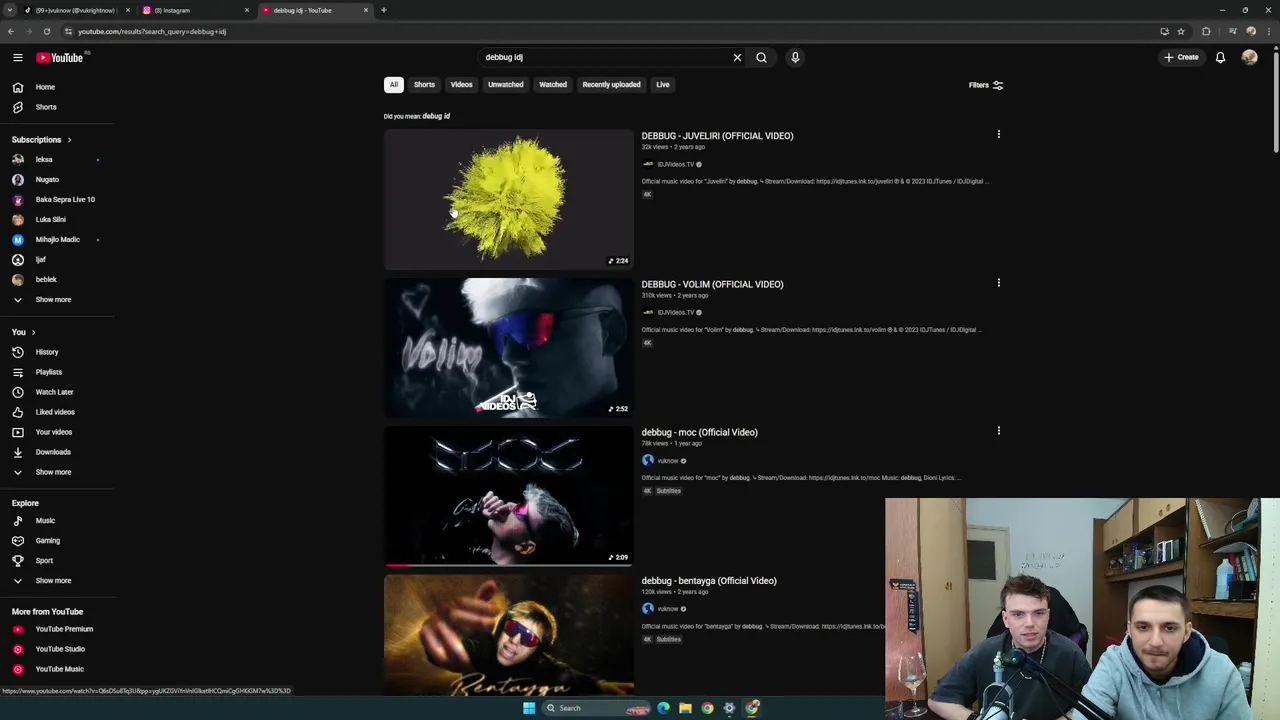Open Chrome tab search dropdown arrow

pos(10,10)
